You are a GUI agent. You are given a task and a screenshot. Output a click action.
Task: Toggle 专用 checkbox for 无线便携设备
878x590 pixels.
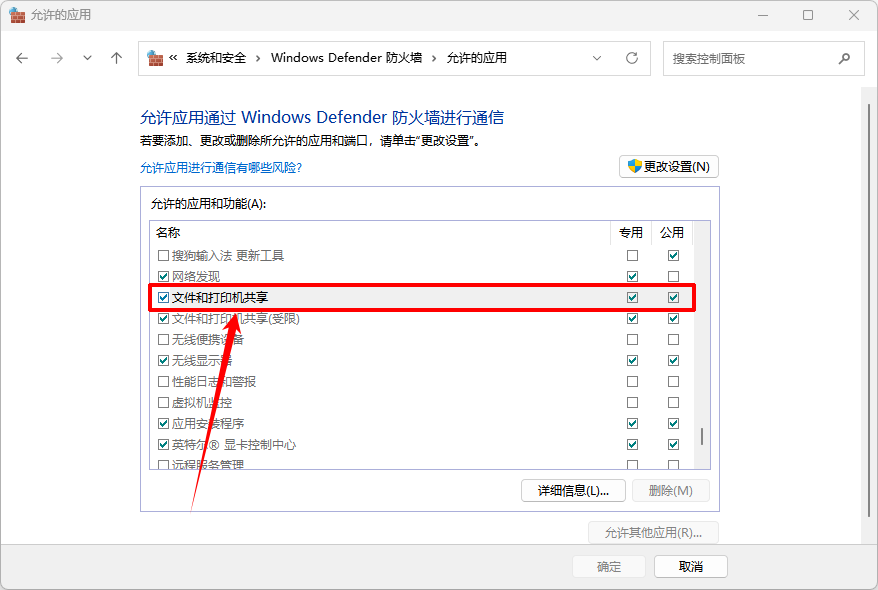[632, 340]
